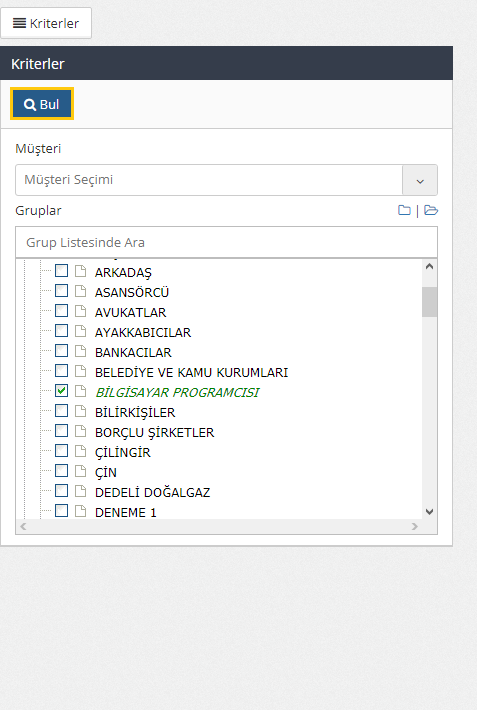Check the BELEDİYE VE KAMU KURUMLARI checkbox
The width and height of the screenshot is (477, 710).
click(x=62, y=370)
